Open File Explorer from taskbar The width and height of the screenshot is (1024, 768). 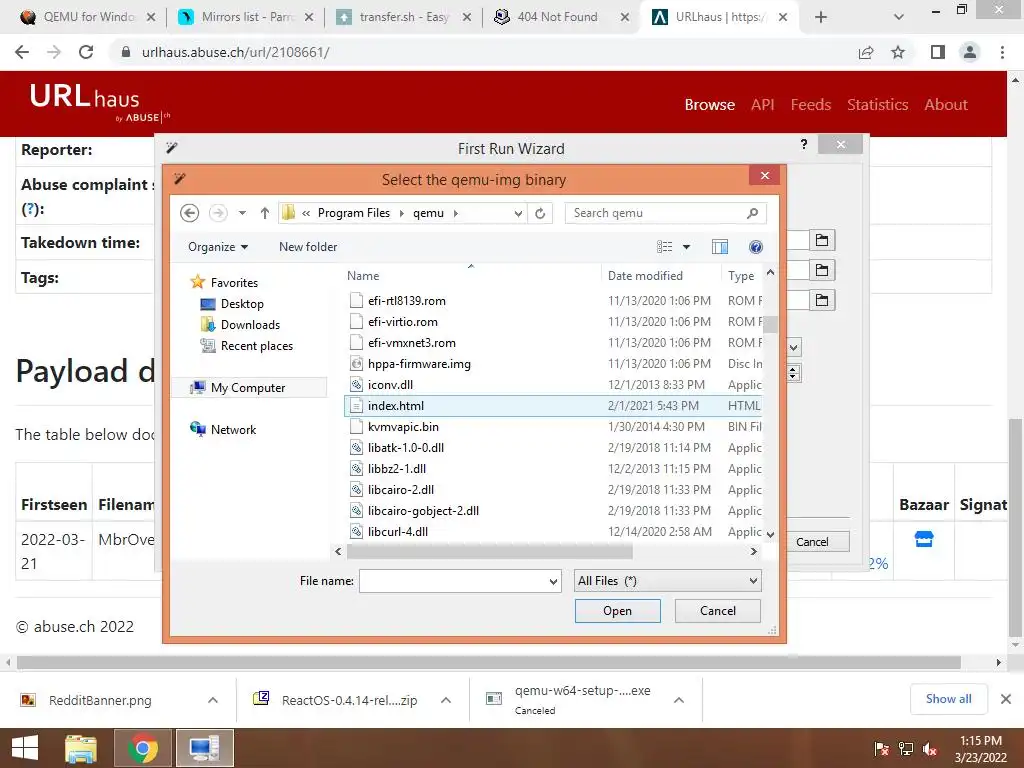pos(81,748)
